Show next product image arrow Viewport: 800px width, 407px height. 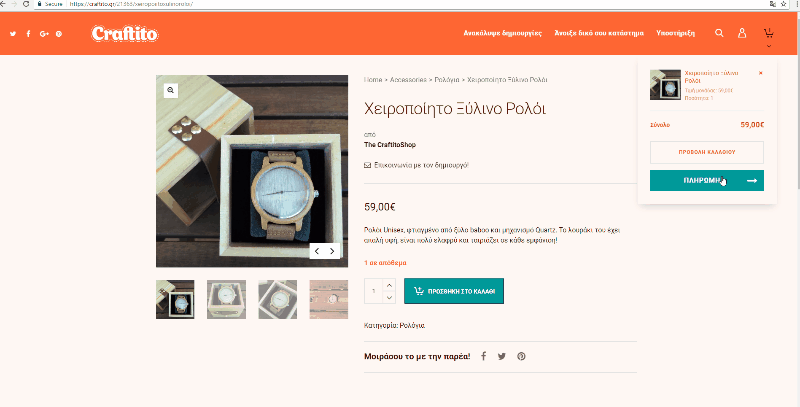(332, 251)
